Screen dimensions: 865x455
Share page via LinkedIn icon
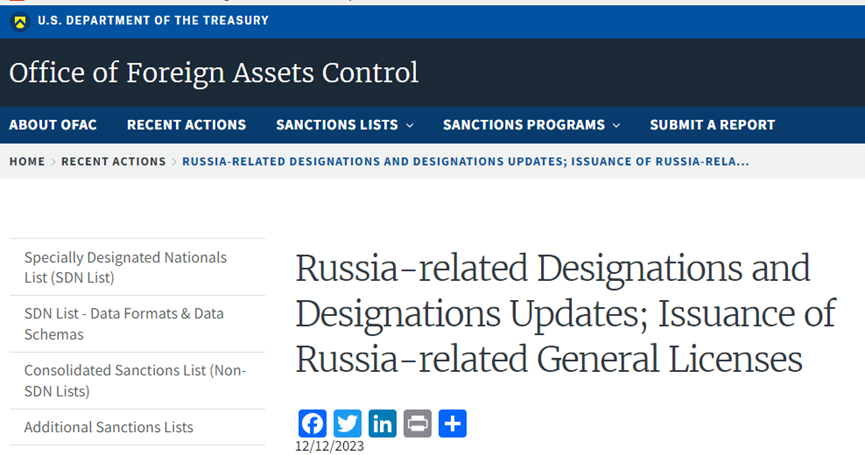tap(382, 424)
